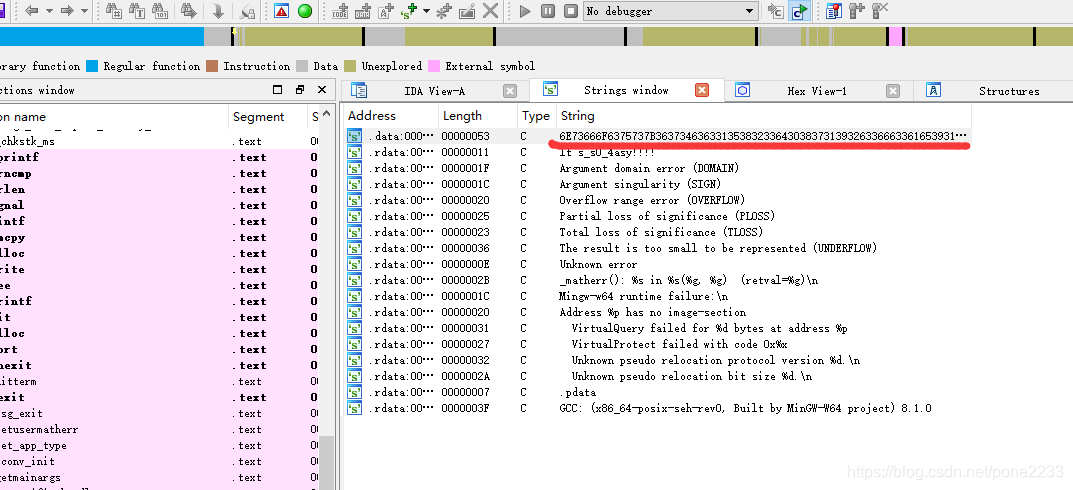
Task: Jump back with the left arrow
Action: 31,11
